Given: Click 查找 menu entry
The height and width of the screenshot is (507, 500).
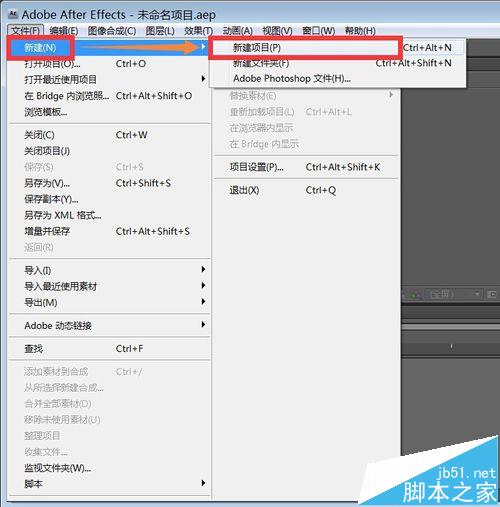Looking at the screenshot, I should click(x=109, y=349).
